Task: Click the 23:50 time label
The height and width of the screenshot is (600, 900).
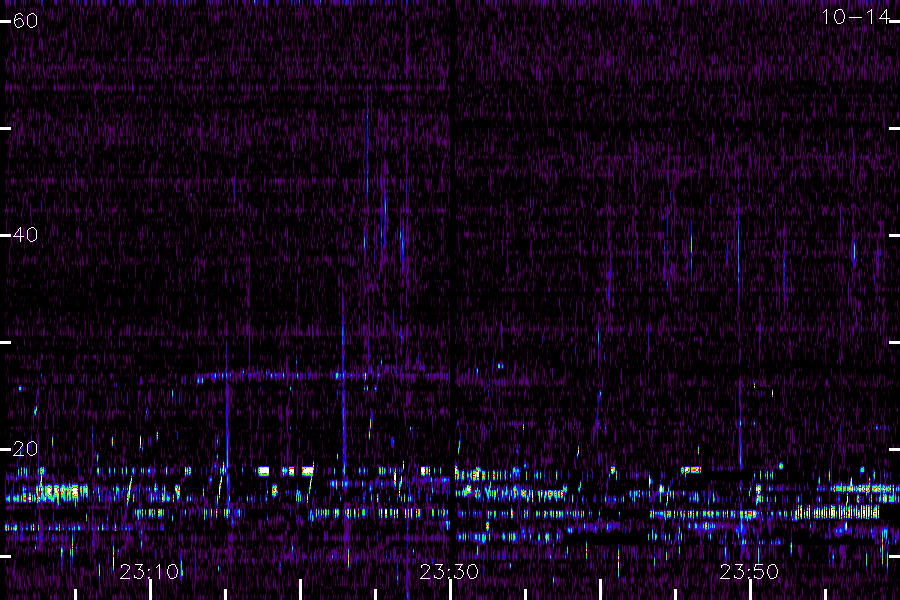Action: click(x=749, y=572)
